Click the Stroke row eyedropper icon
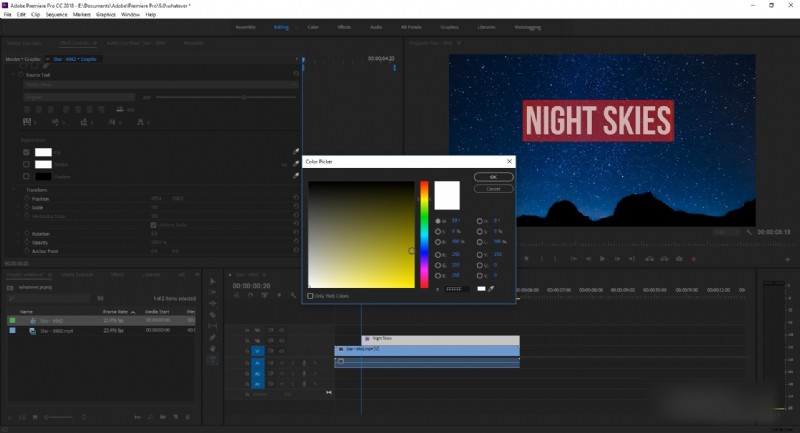Image resolution: width=800 pixels, height=433 pixels. click(296, 163)
